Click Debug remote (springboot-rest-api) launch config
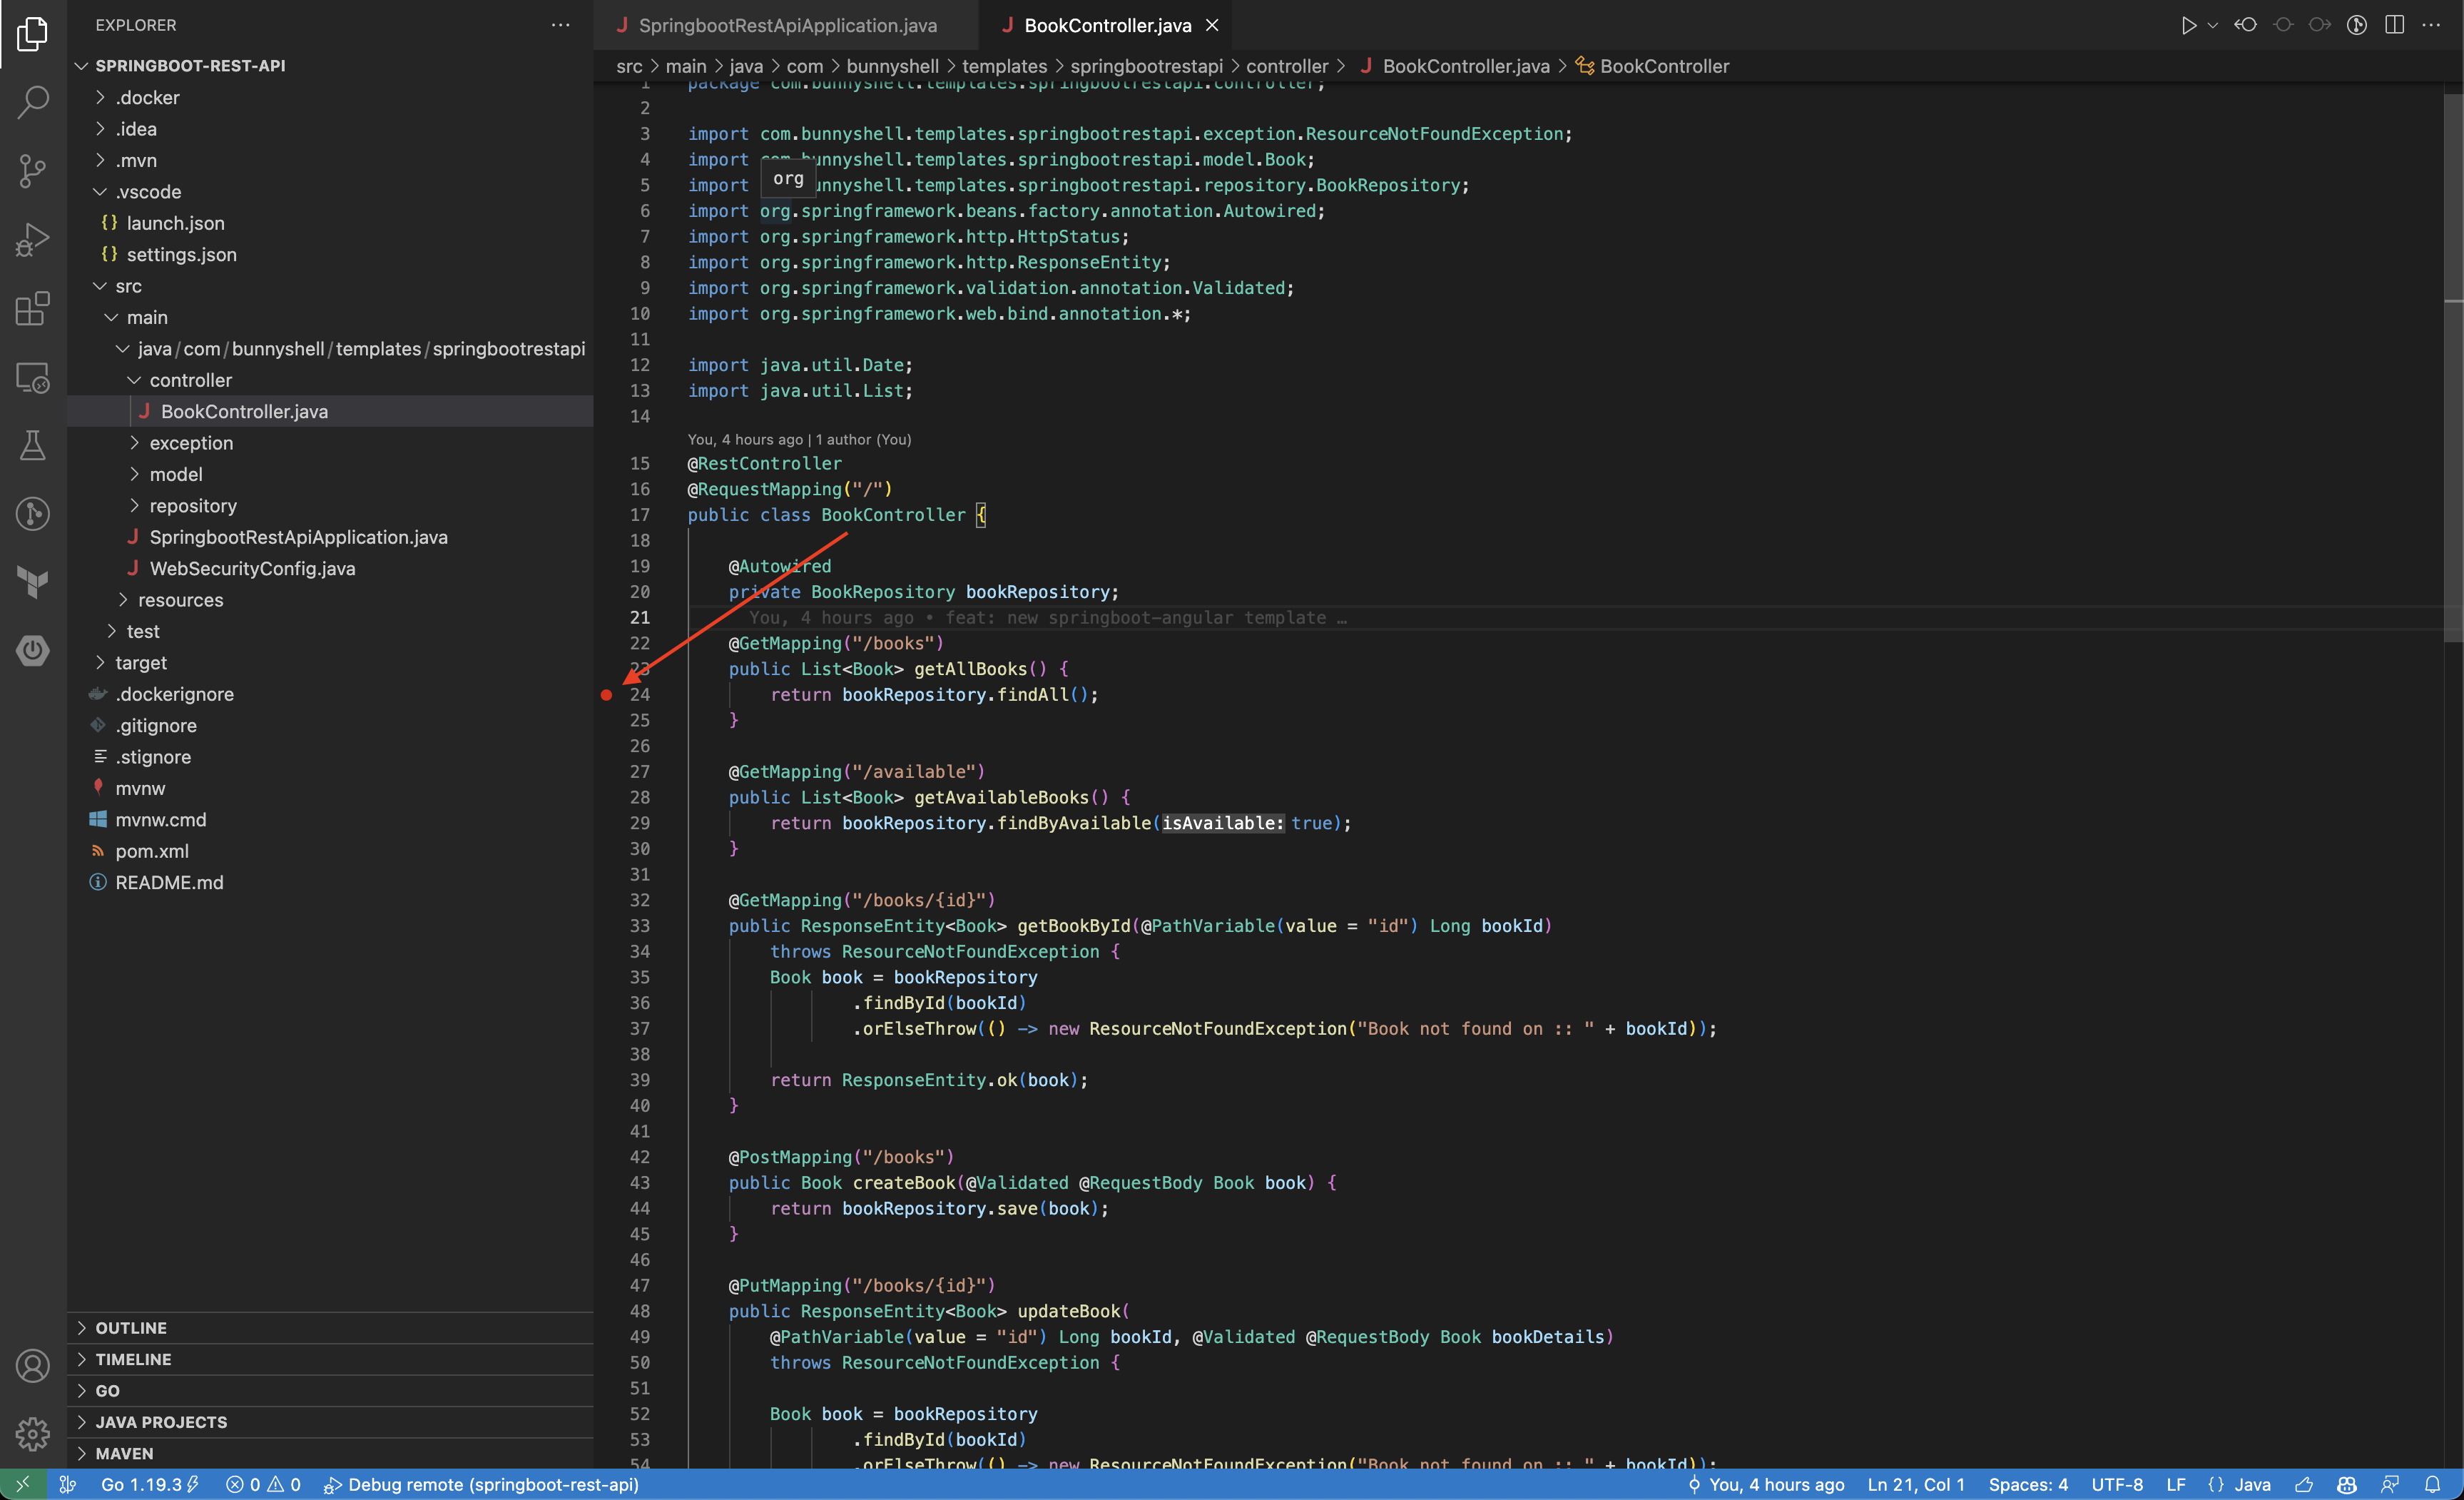This screenshot has width=2464, height=1500. point(481,1485)
